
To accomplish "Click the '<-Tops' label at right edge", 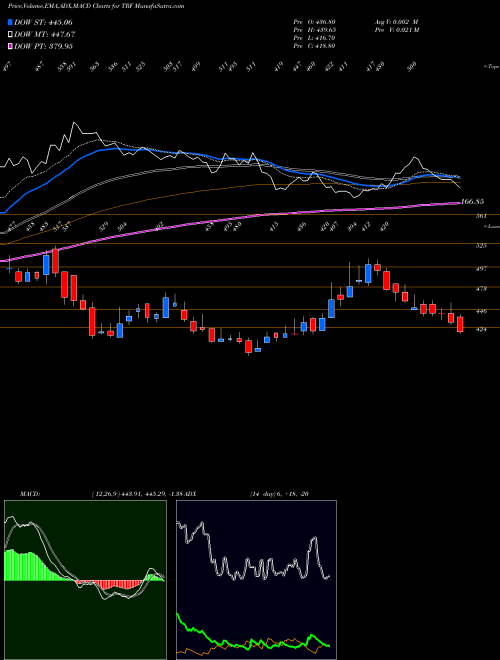I will pyautogui.click(x=491, y=67).
